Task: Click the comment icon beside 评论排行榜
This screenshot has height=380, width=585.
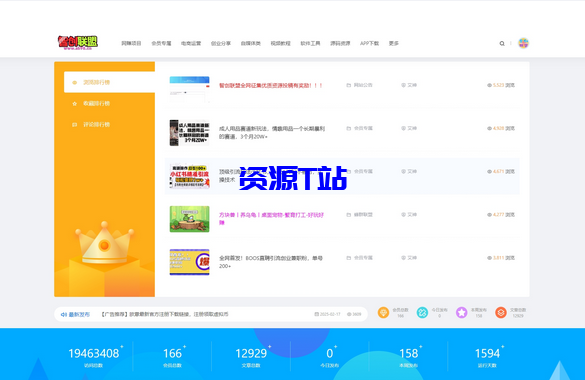Action: point(74,125)
